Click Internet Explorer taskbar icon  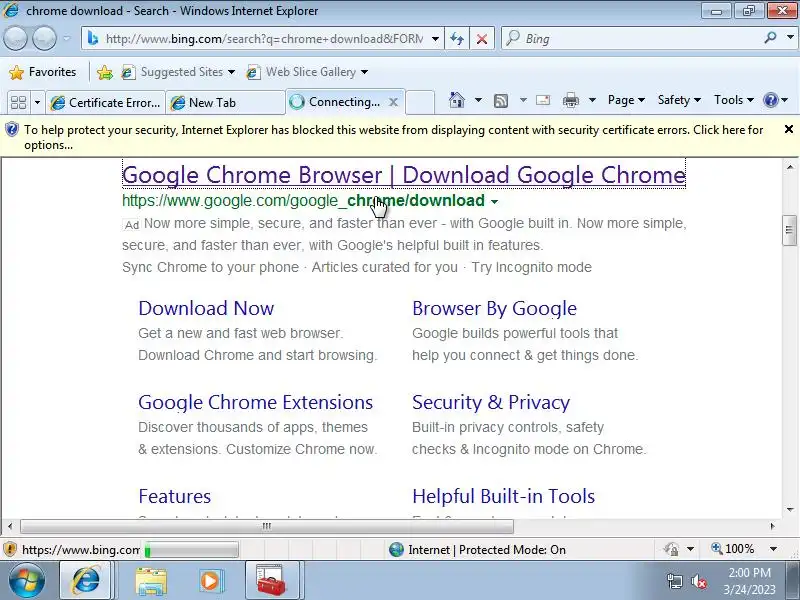pos(86,580)
